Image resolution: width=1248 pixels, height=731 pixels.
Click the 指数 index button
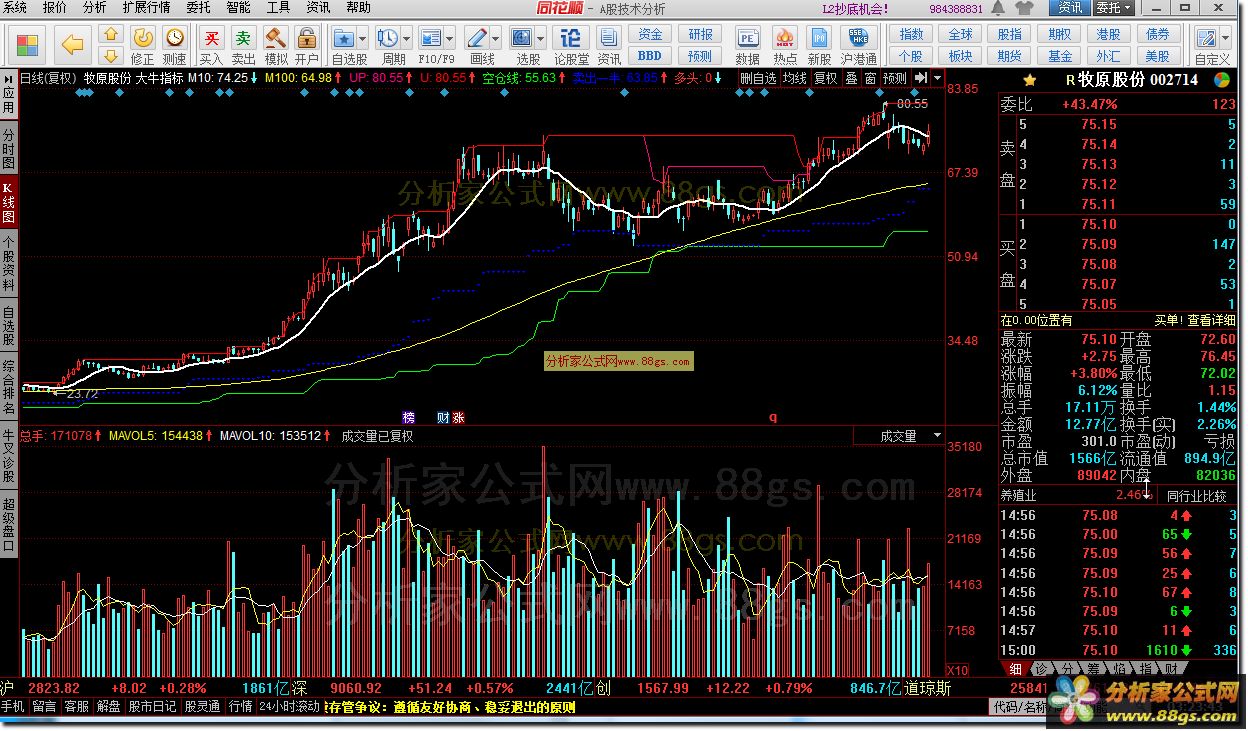[x=911, y=35]
